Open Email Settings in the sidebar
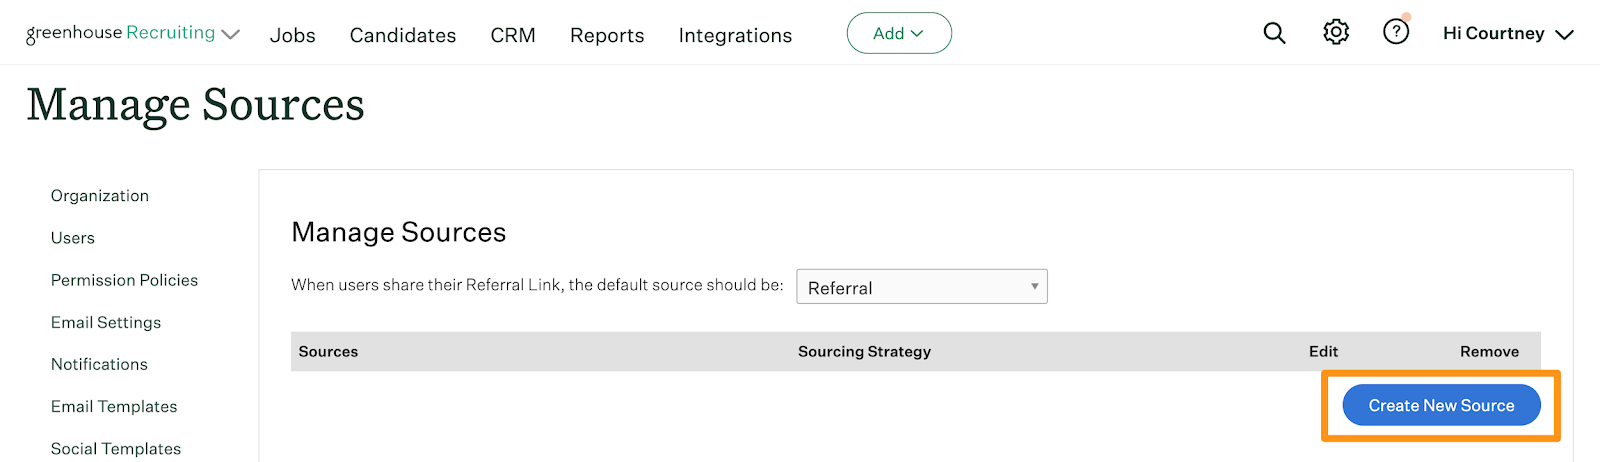1600x462 pixels. click(106, 322)
